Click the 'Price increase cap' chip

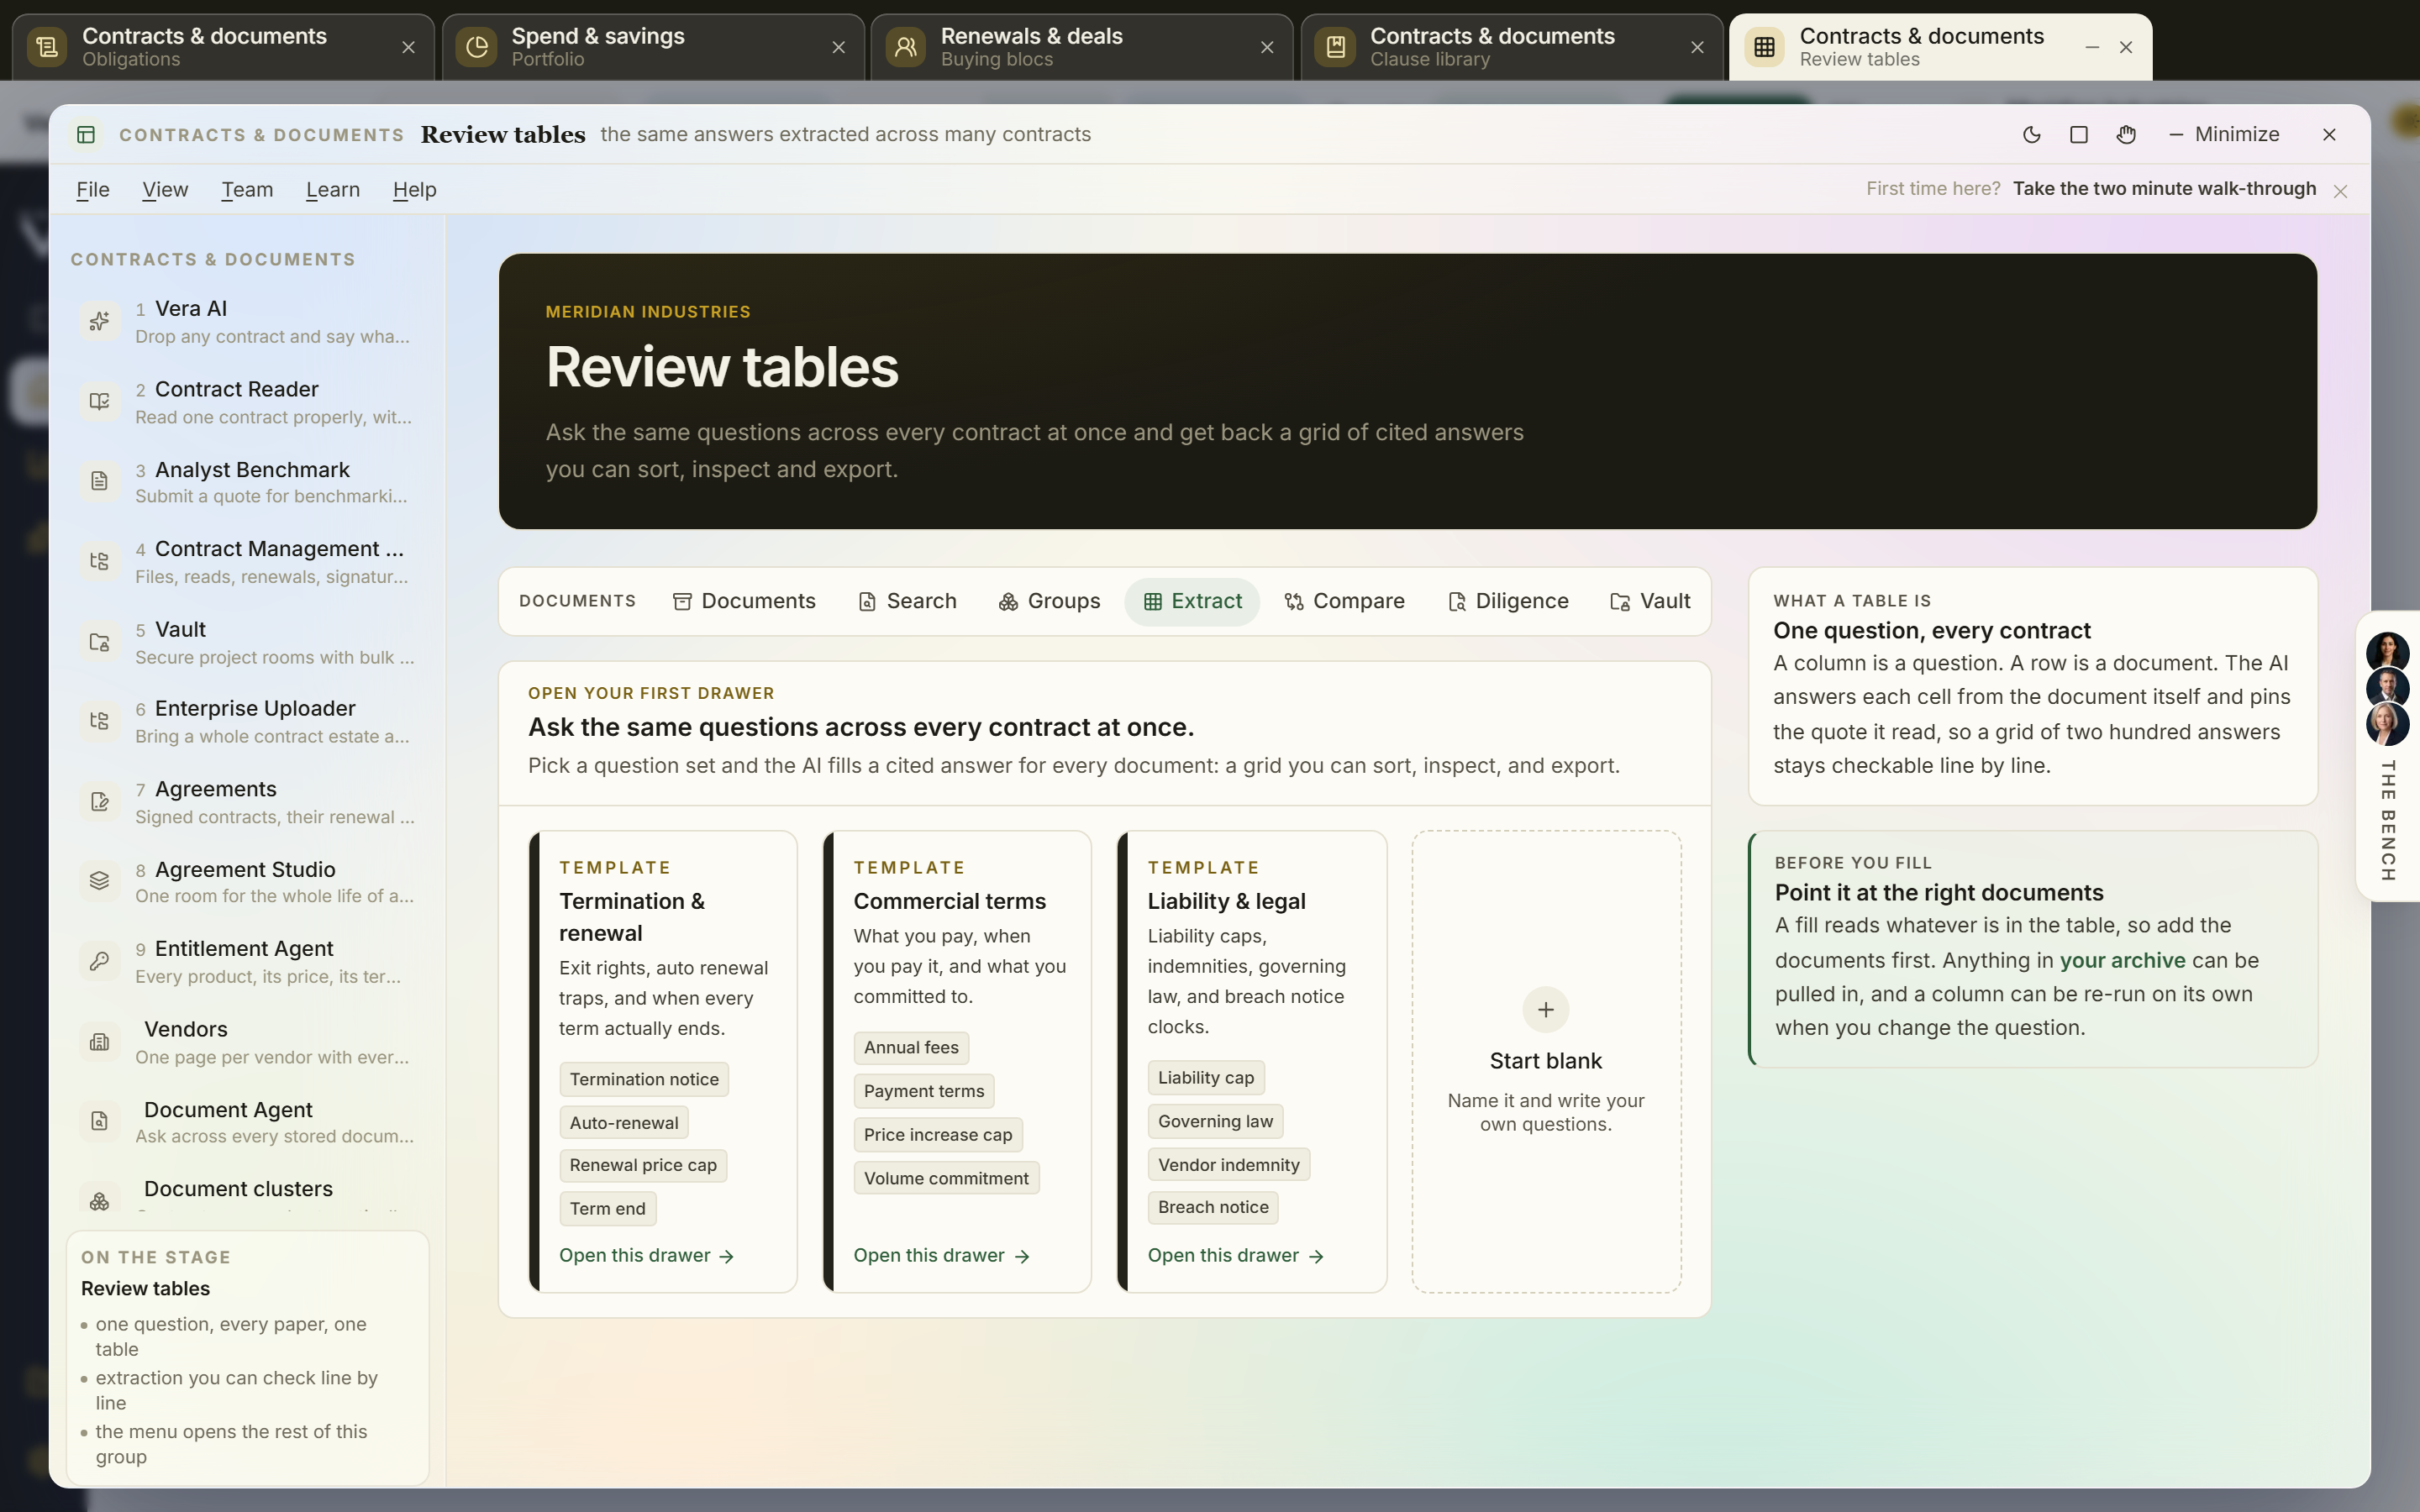(x=938, y=1135)
